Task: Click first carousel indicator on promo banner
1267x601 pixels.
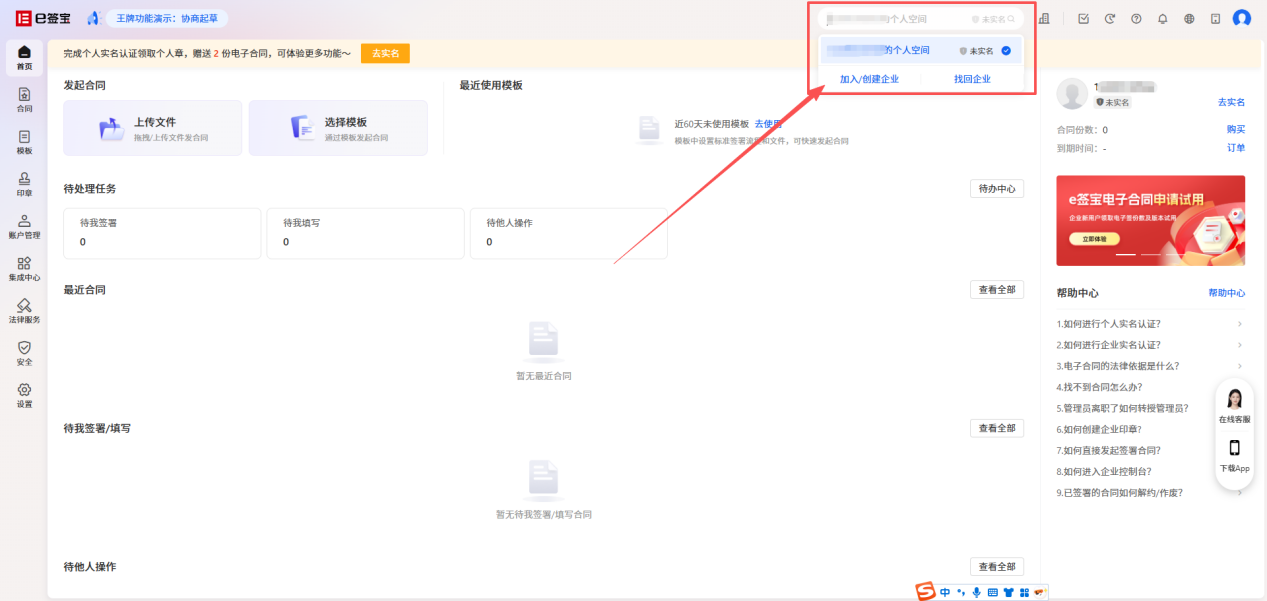Action: pos(1126,255)
